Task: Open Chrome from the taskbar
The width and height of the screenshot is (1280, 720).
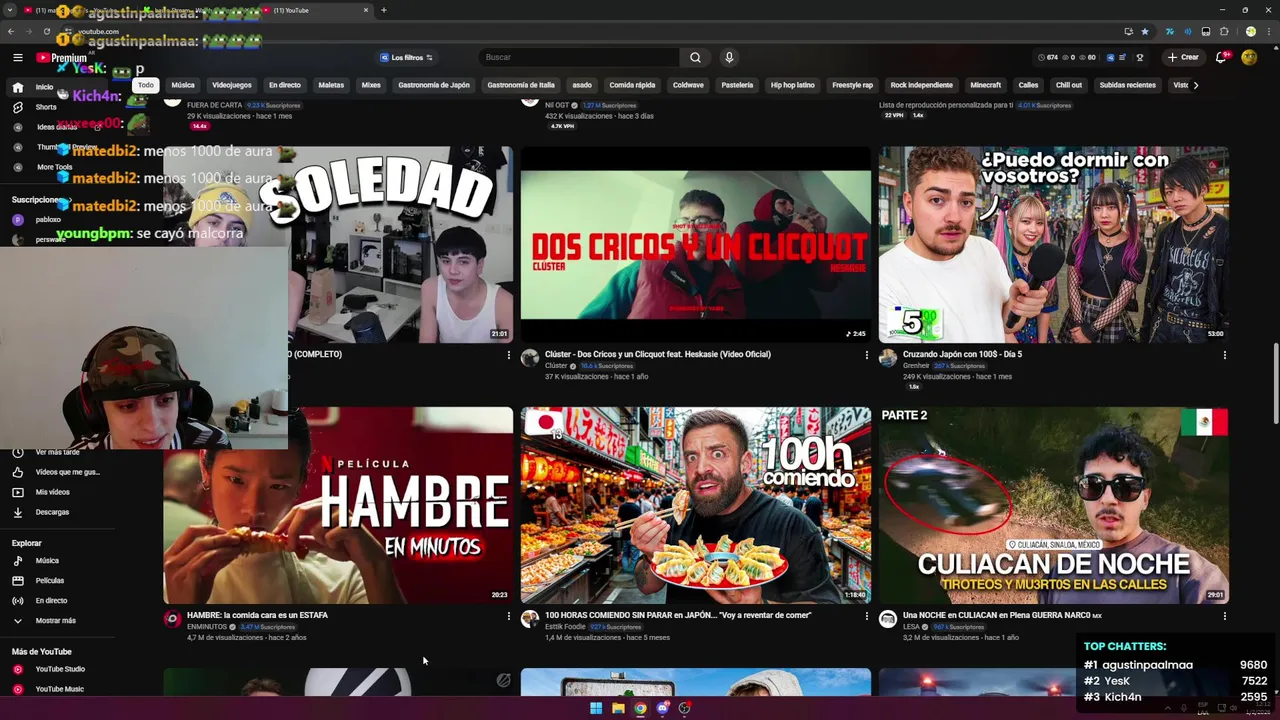Action: coord(640,708)
